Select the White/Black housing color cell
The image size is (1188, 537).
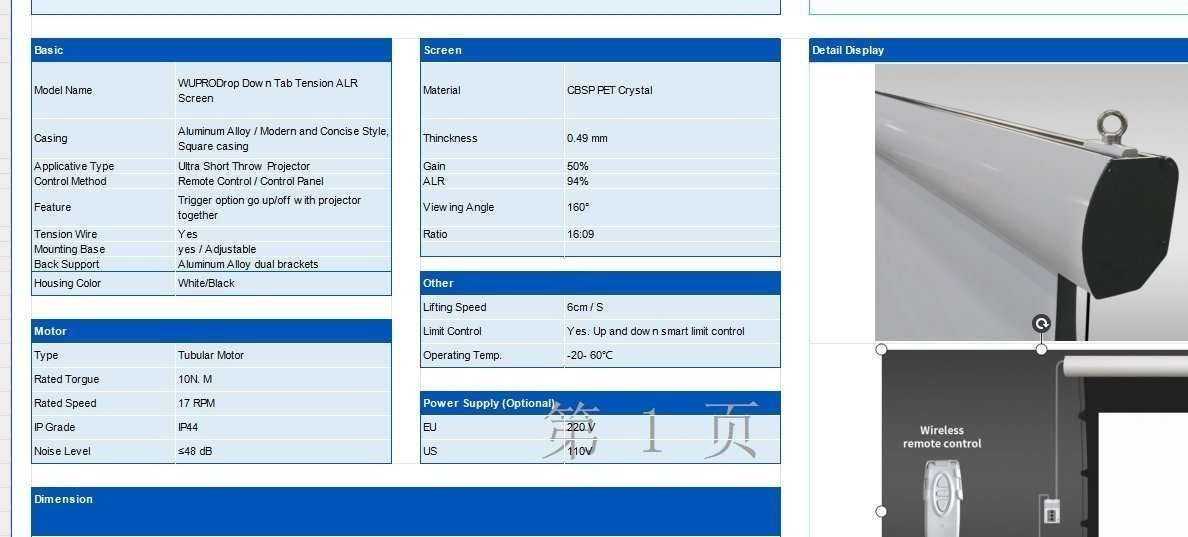click(283, 283)
